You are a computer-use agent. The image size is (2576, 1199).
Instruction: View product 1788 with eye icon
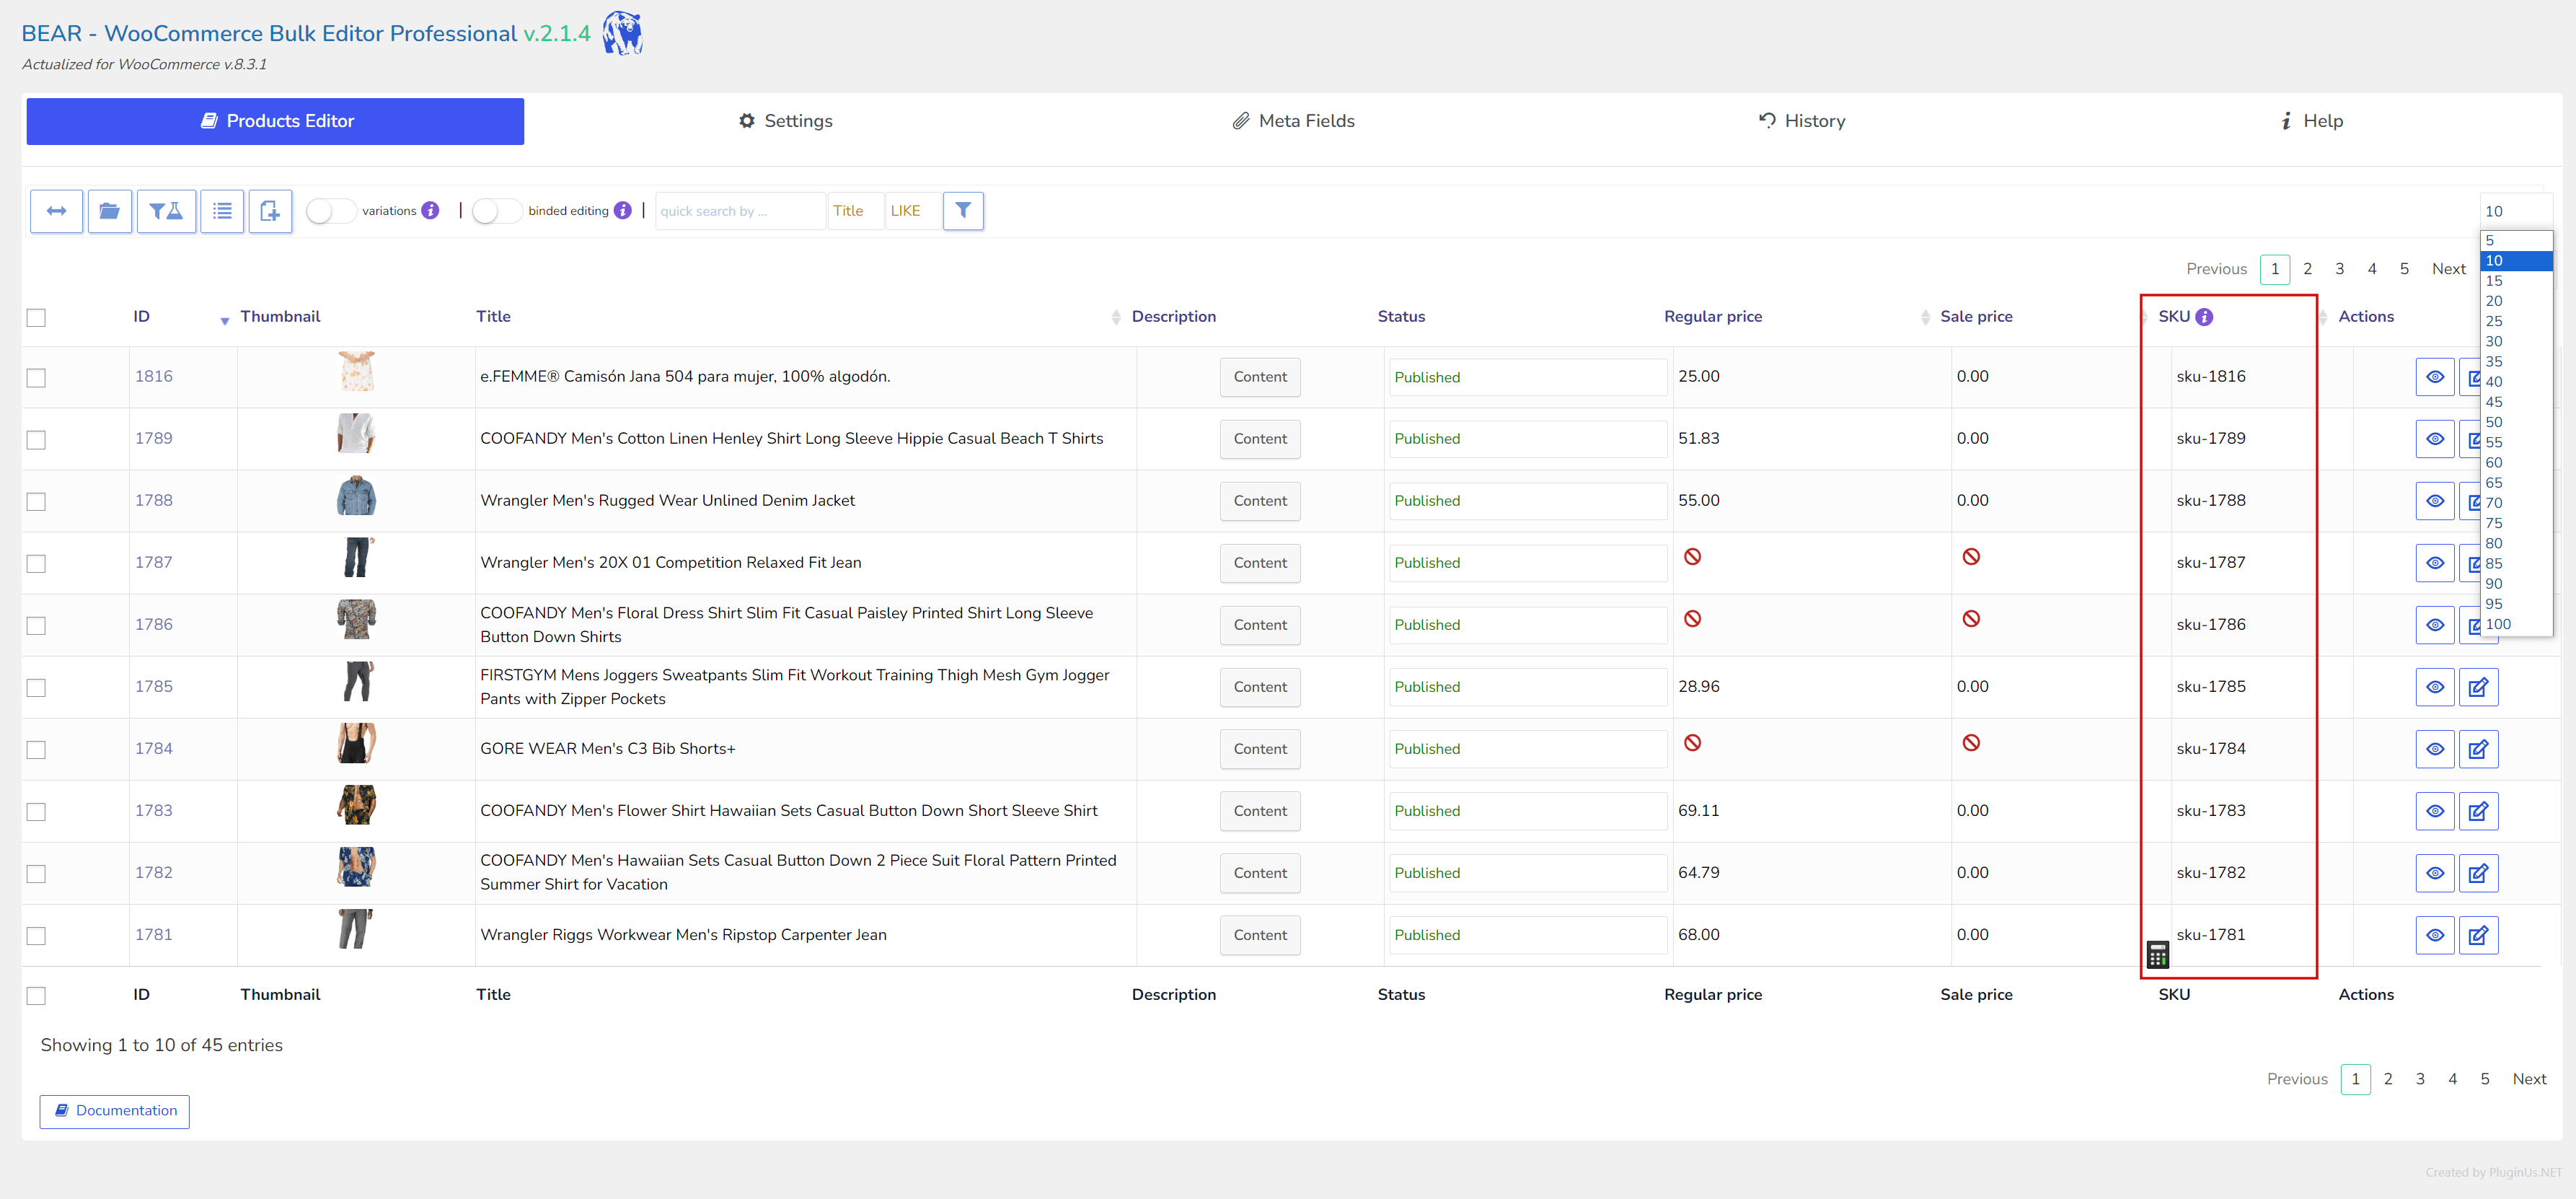coord(2435,501)
